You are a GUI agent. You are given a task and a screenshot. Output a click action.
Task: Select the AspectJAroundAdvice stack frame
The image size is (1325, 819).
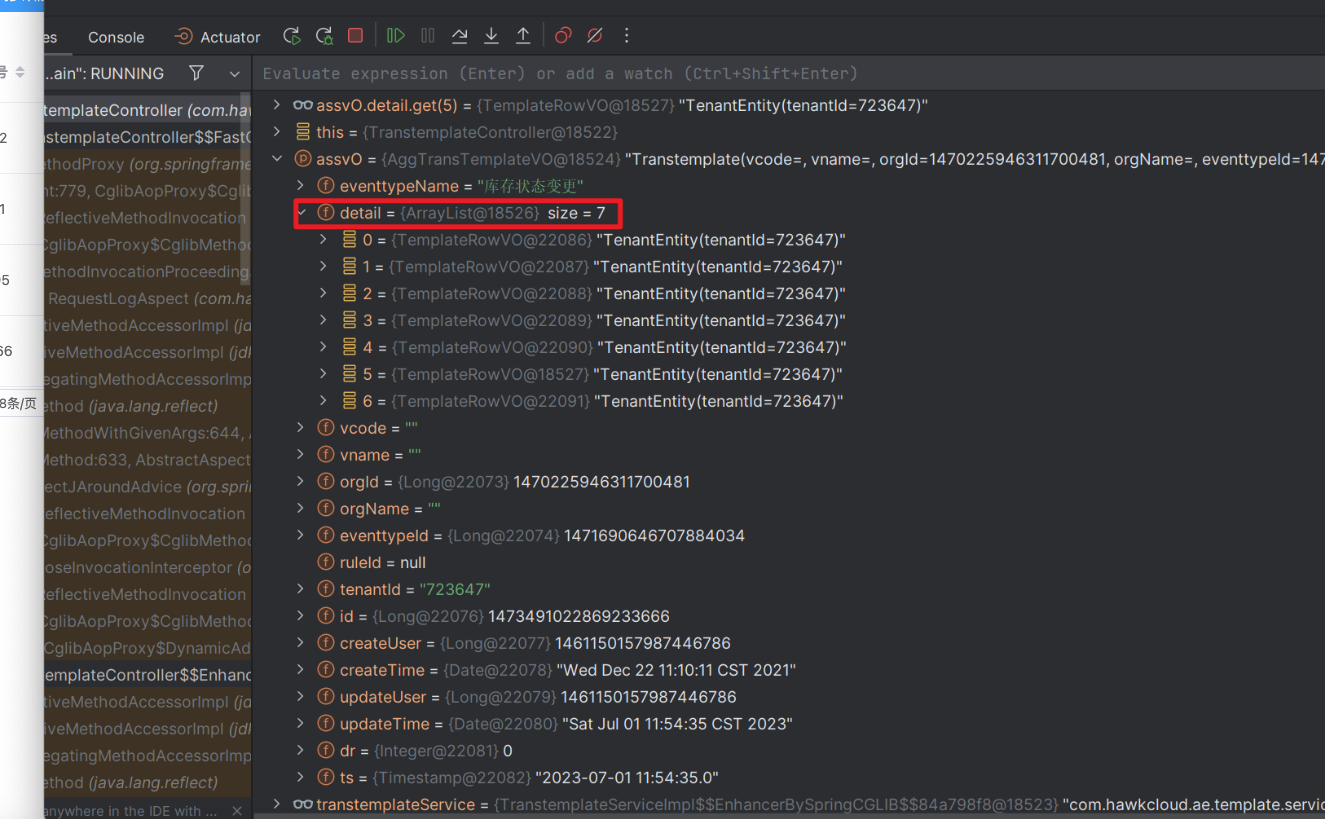coord(148,487)
